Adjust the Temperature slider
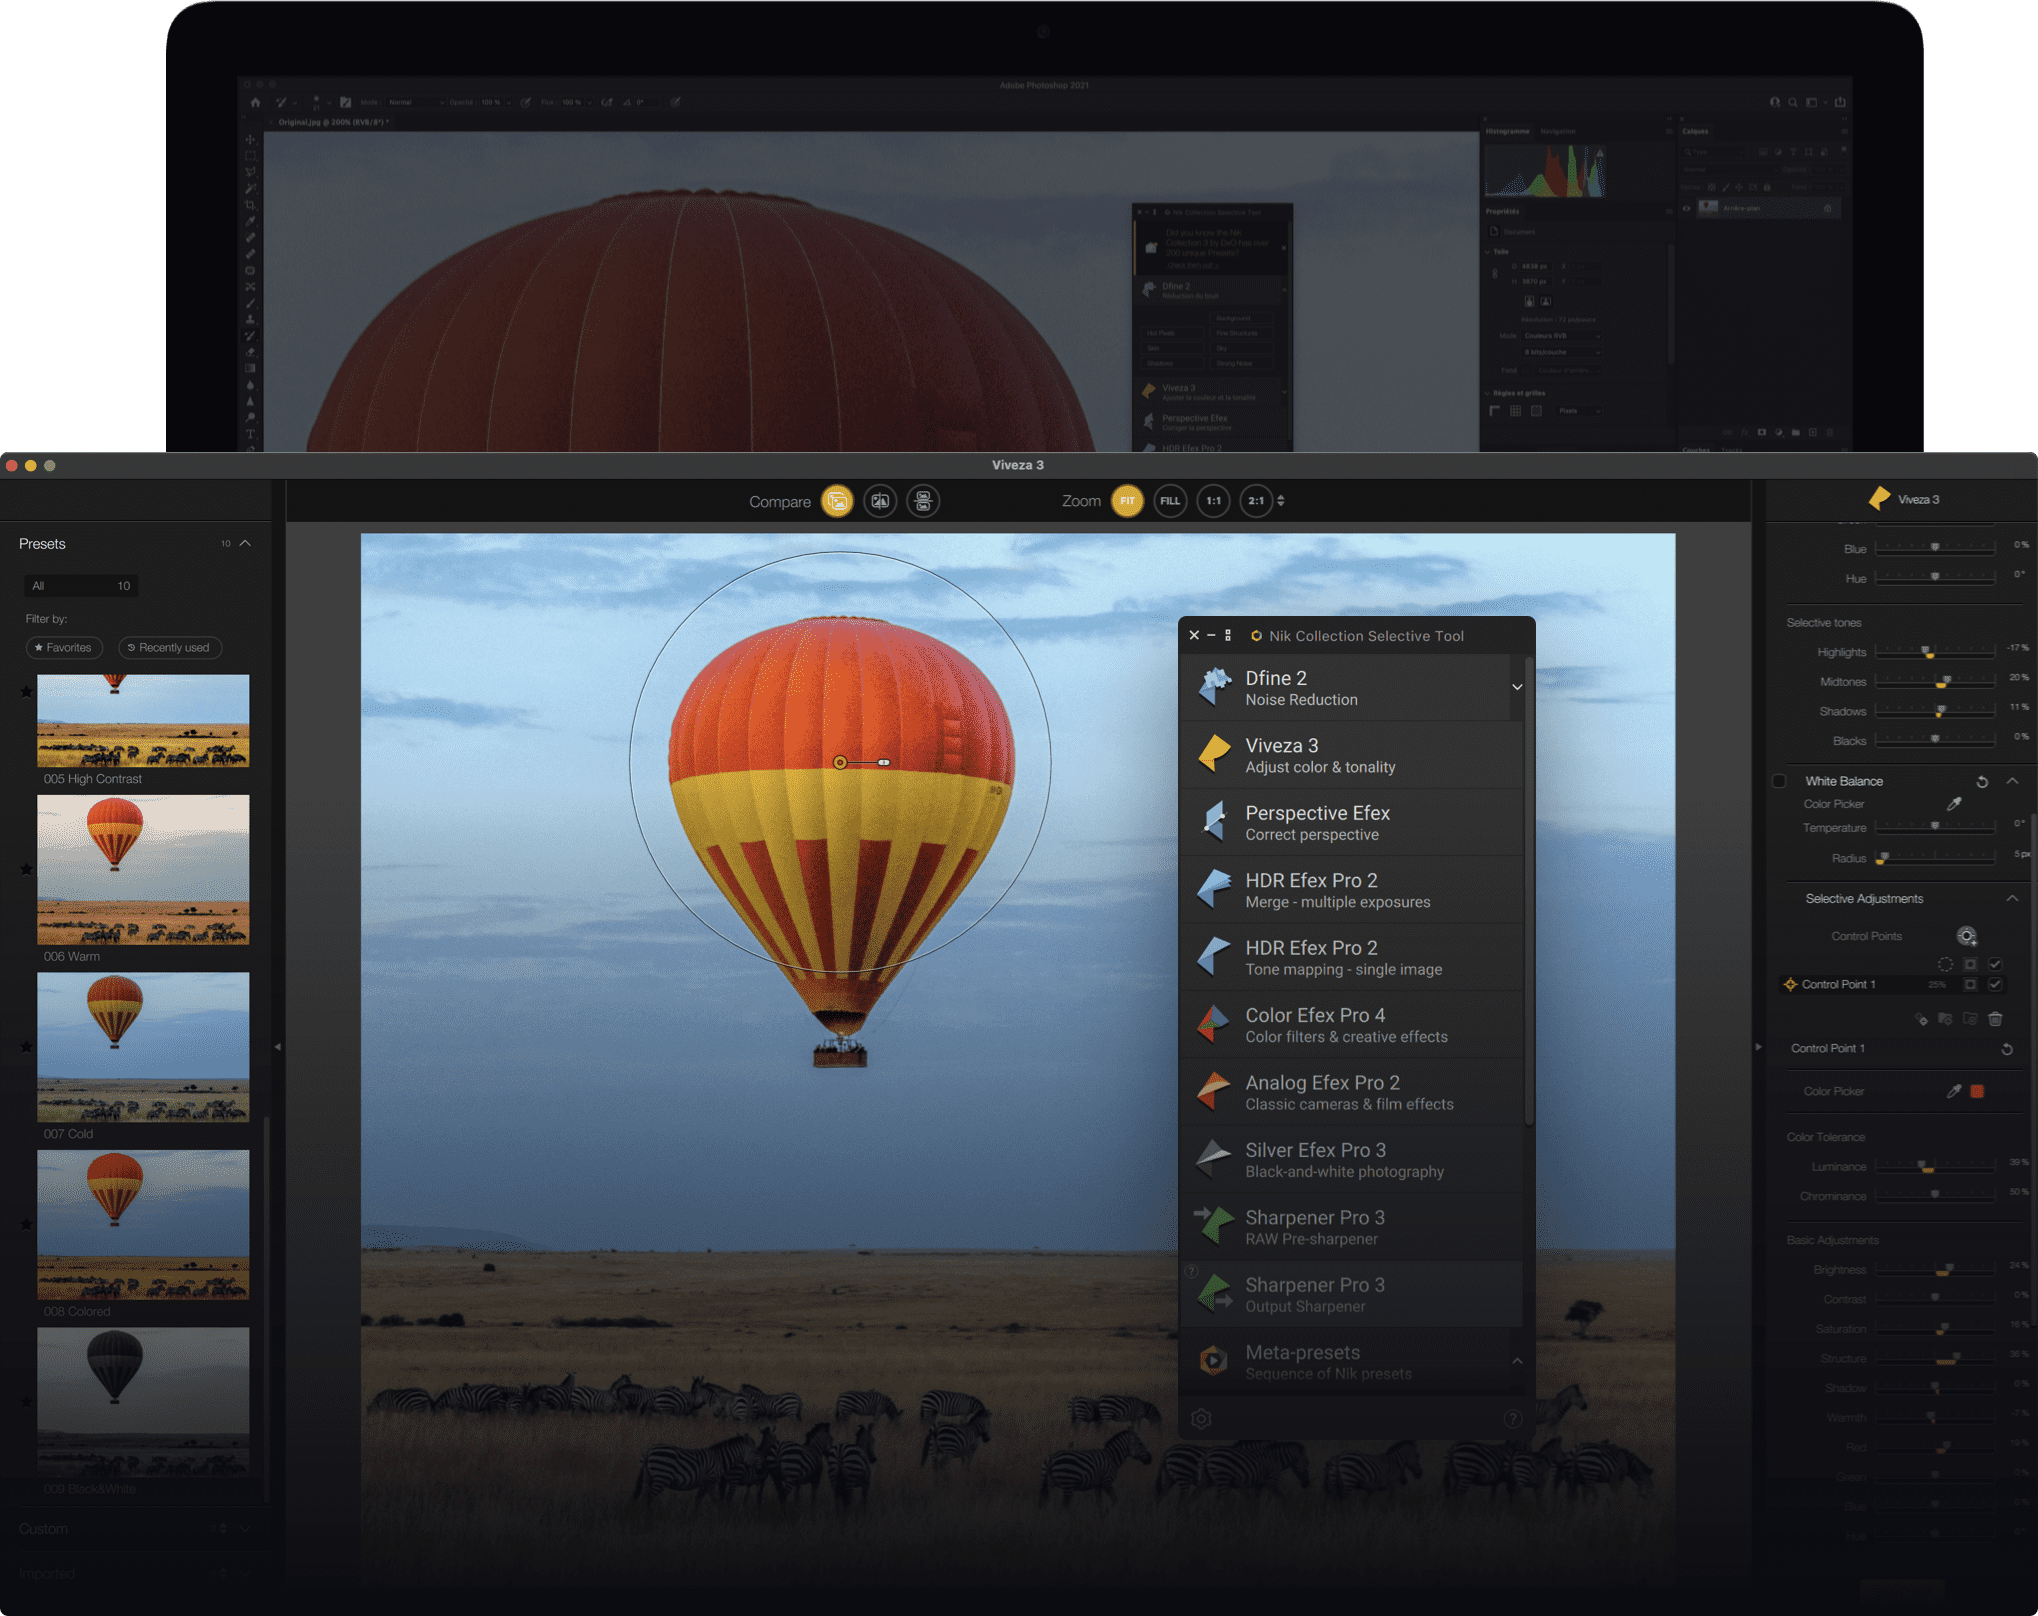This screenshot has width=2038, height=1616. (x=1935, y=827)
